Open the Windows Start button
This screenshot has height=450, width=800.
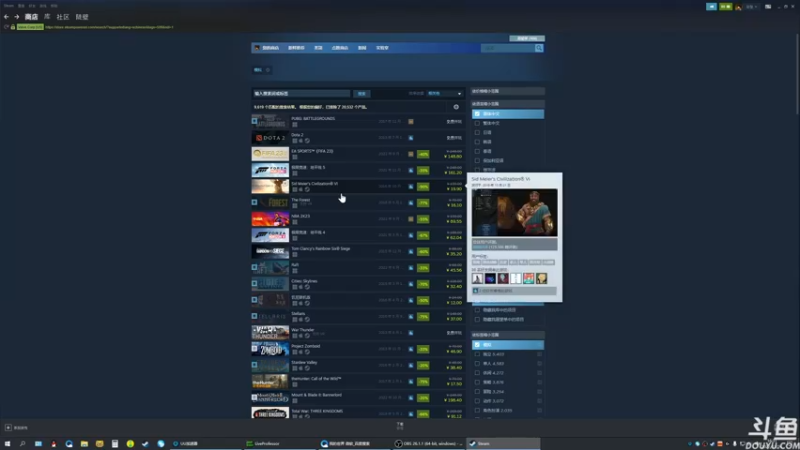[x=7, y=444]
